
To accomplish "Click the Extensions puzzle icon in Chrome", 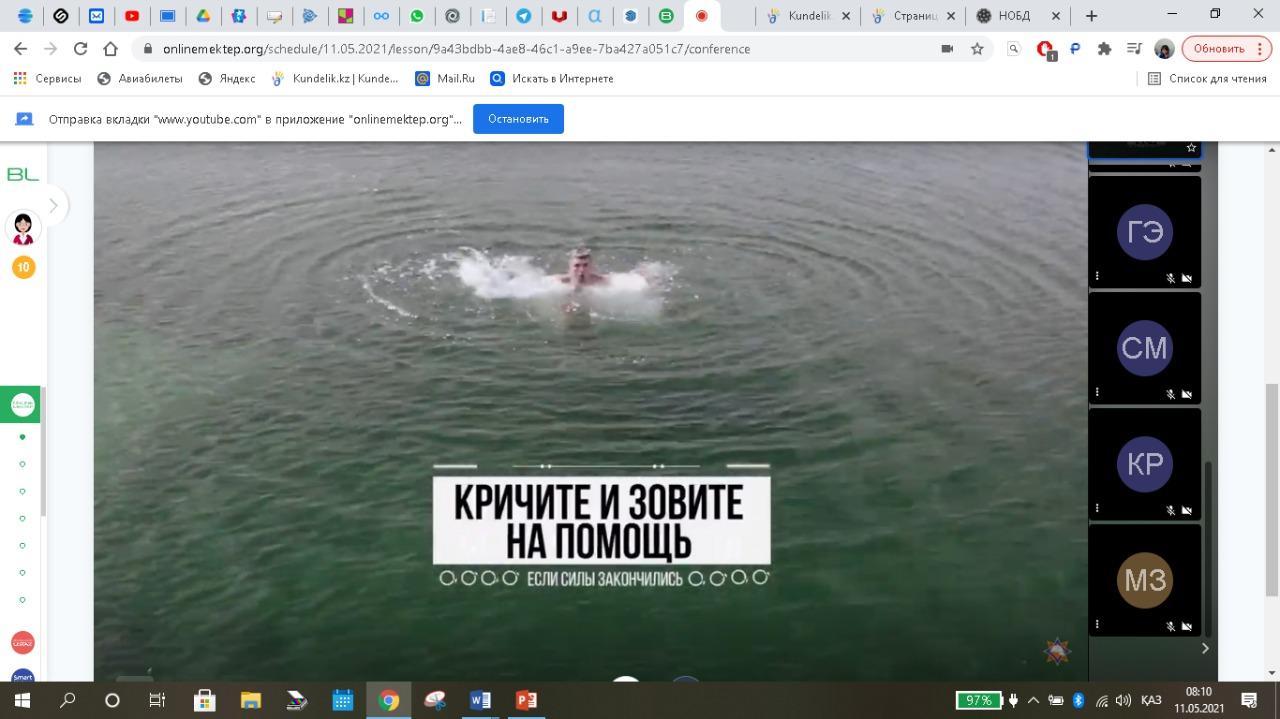I will tap(1104, 49).
